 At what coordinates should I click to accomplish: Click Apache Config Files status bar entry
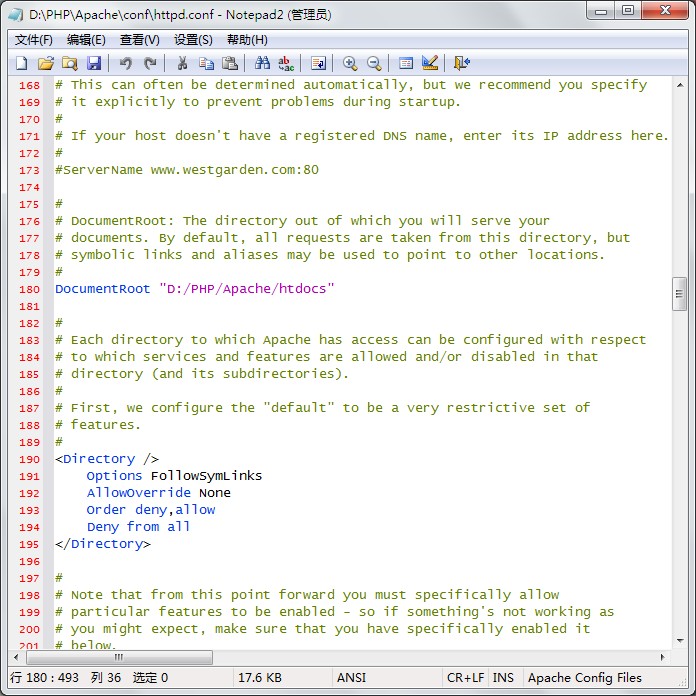pos(585,678)
